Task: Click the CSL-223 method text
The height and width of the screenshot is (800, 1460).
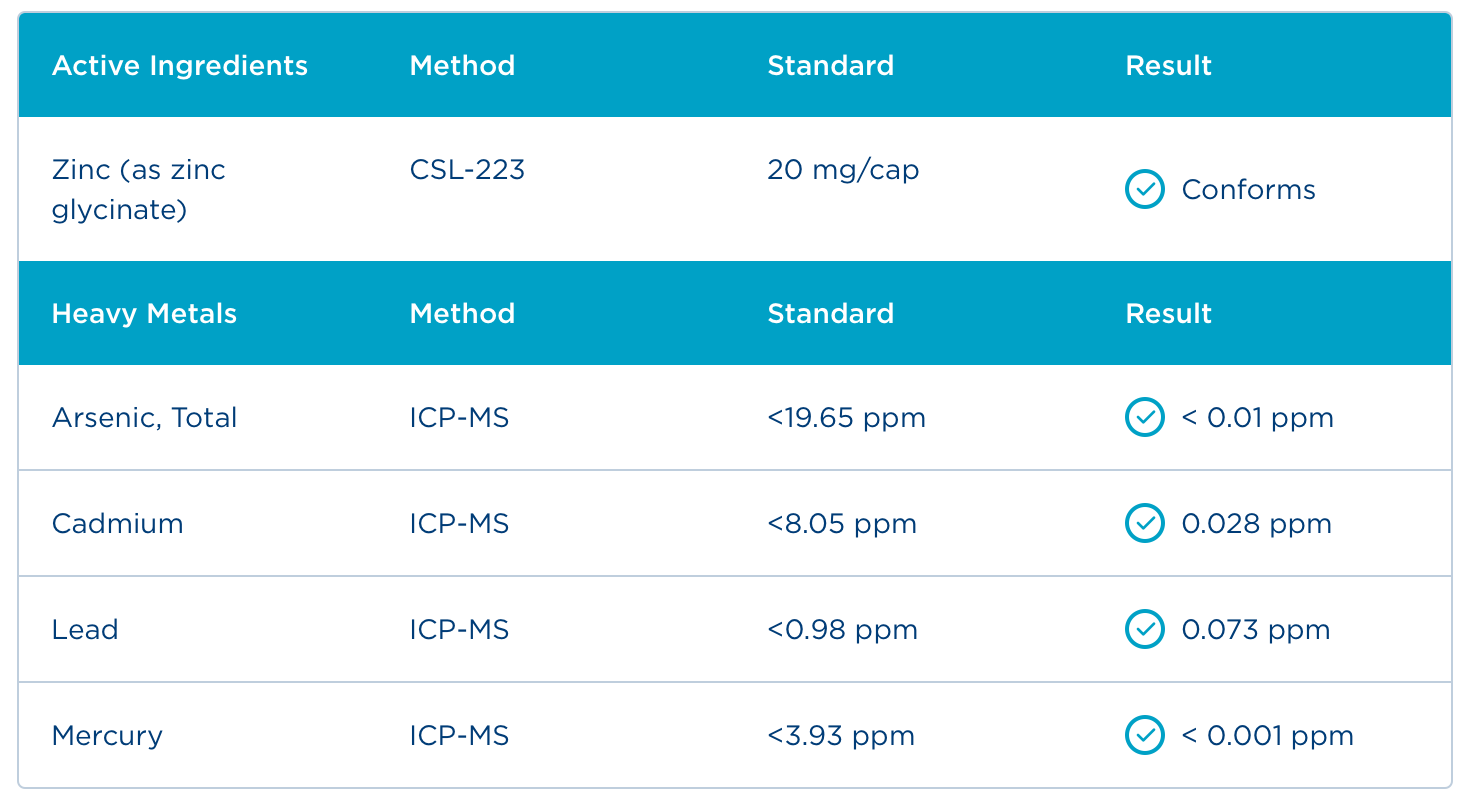Action: (x=467, y=170)
